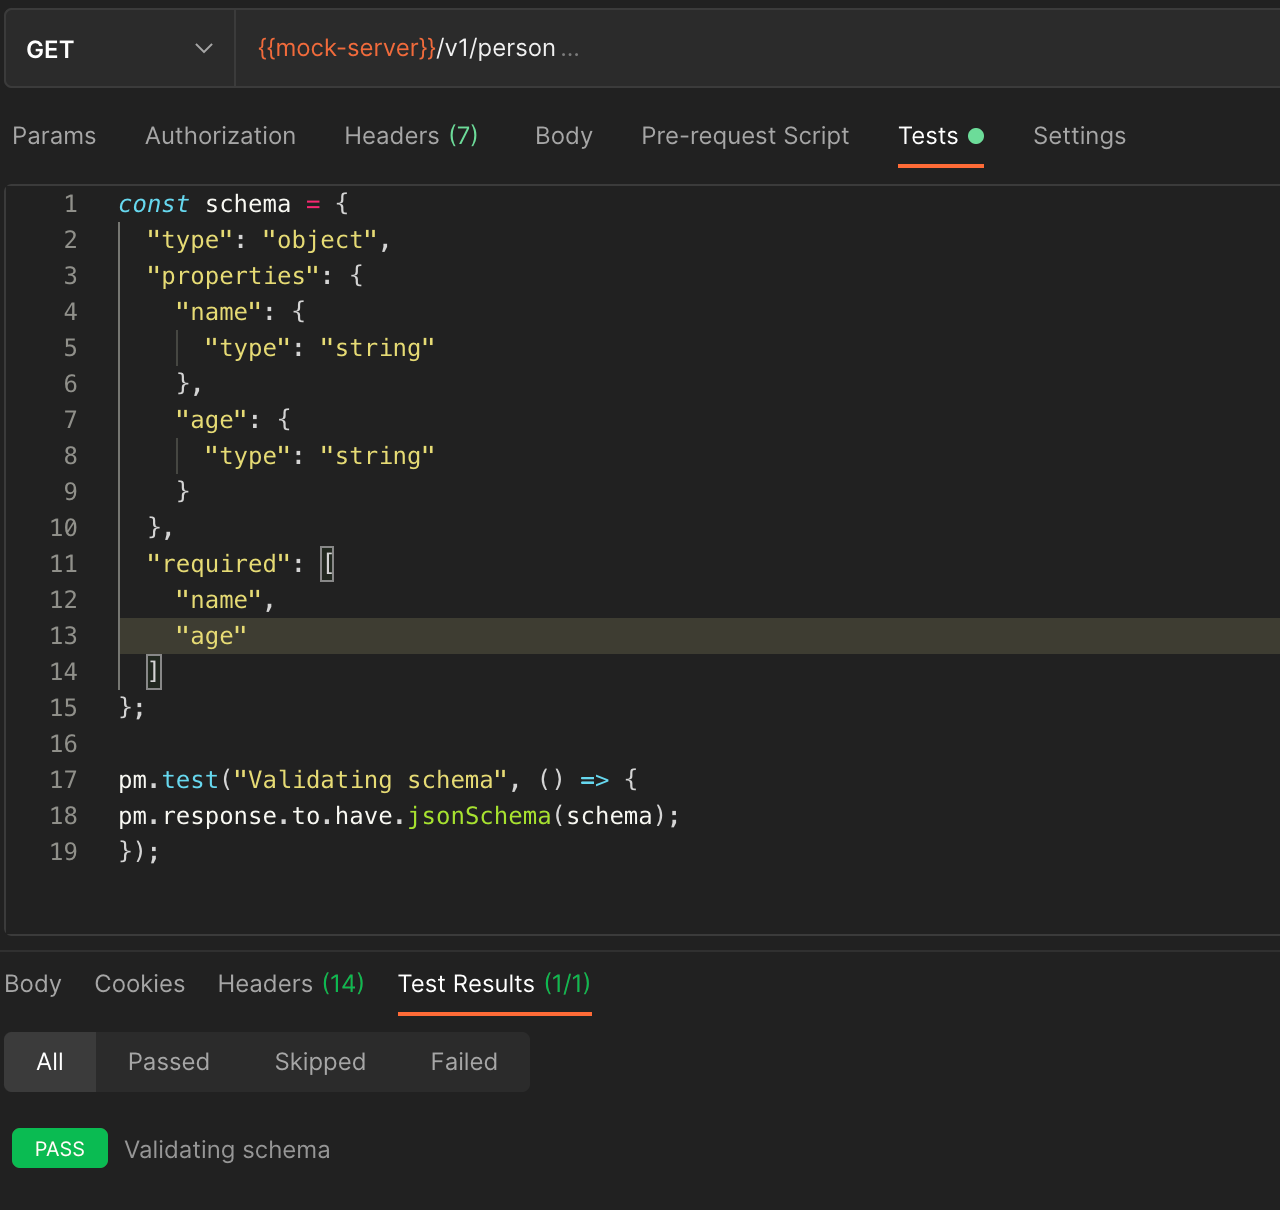Image resolution: width=1280 pixels, height=1210 pixels.
Task: Open the GET method dropdown
Action: click(118, 47)
